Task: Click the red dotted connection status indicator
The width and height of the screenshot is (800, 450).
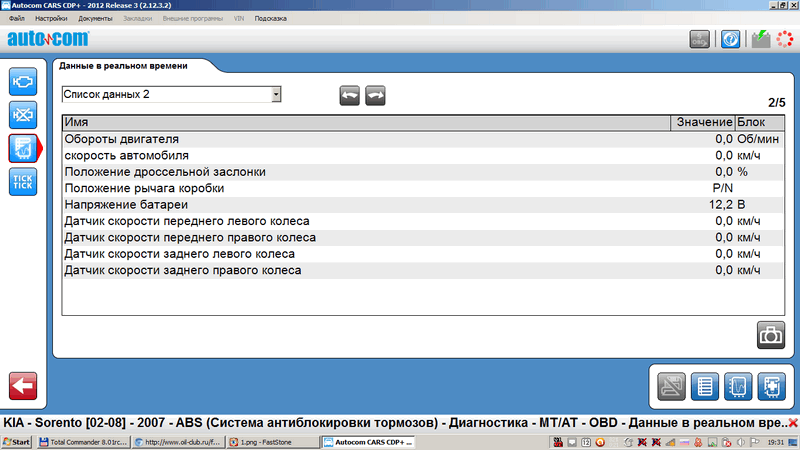Action: (785, 39)
